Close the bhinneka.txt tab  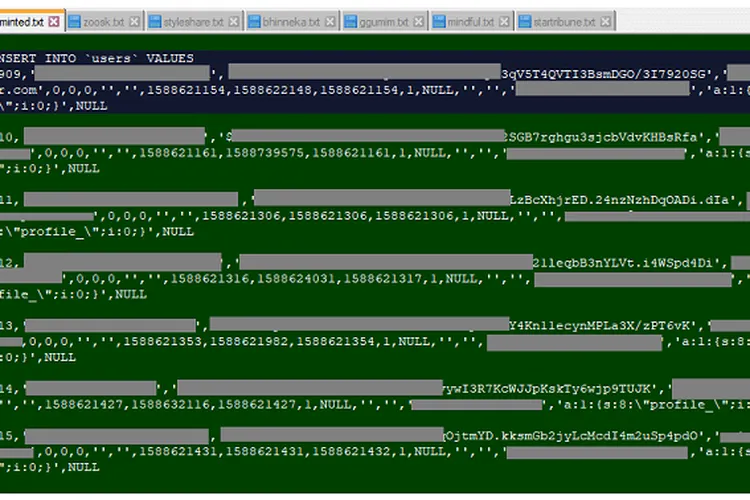[x=329, y=21]
